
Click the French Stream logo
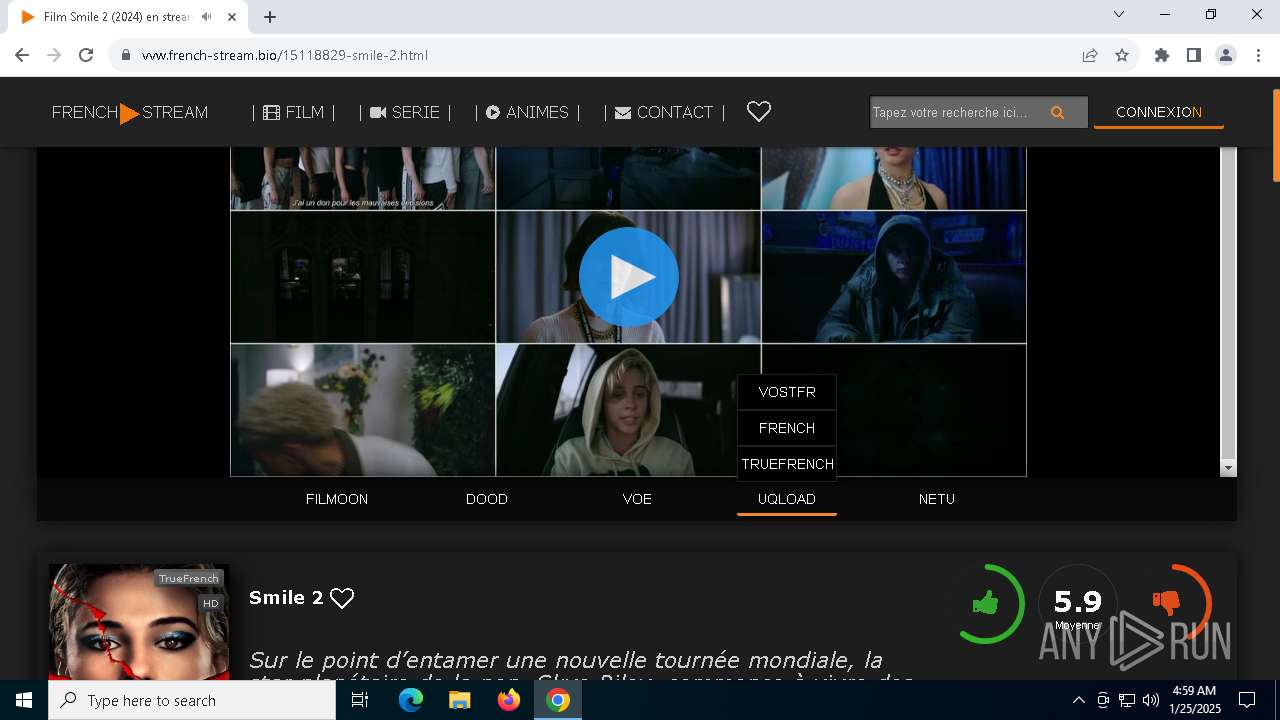point(130,113)
